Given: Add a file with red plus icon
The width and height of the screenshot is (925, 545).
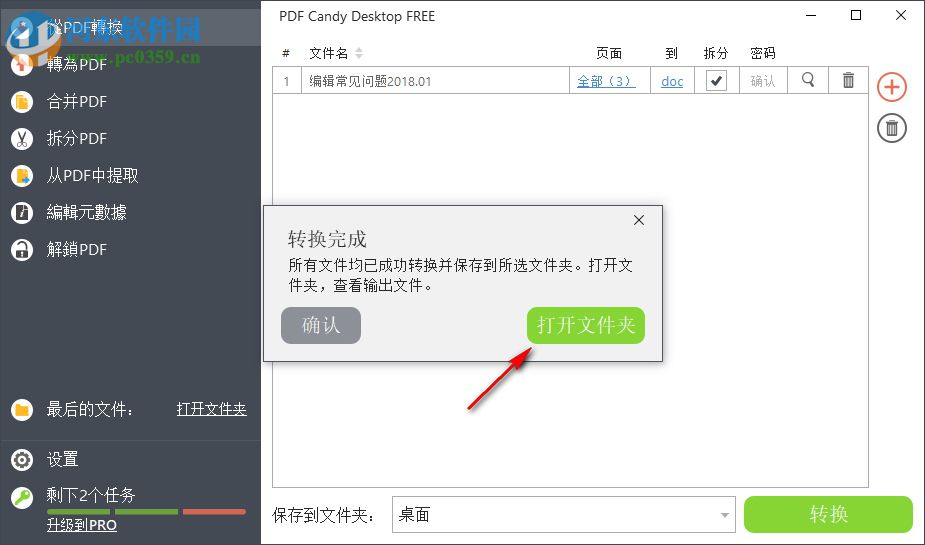Looking at the screenshot, I should point(891,87).
